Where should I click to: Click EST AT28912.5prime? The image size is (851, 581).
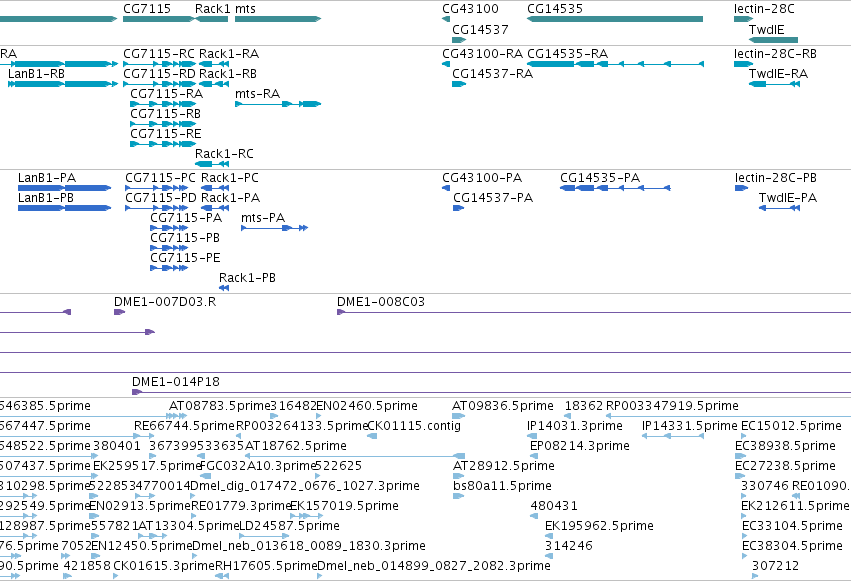click(x=504, y=466)
